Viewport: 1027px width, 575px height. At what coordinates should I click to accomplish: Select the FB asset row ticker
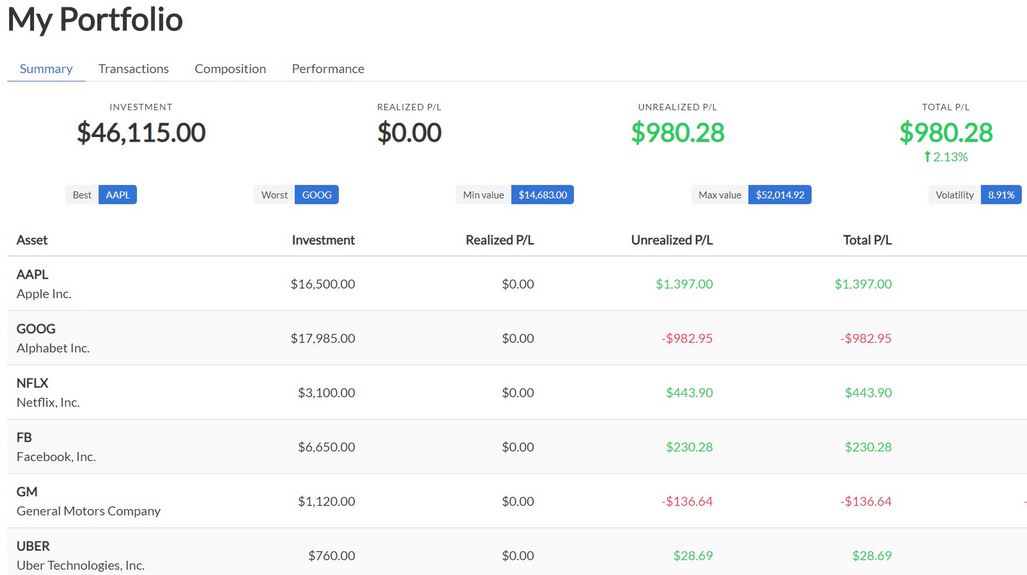coord(24,437)
